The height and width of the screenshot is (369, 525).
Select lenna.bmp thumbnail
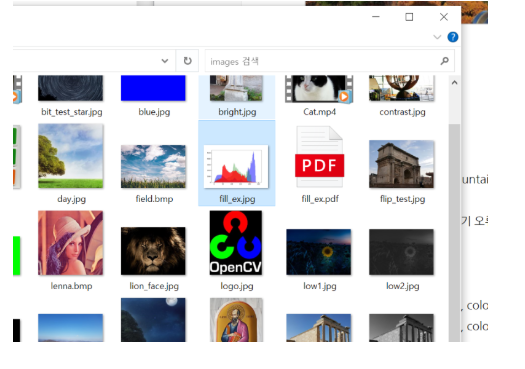coord(71,243)
